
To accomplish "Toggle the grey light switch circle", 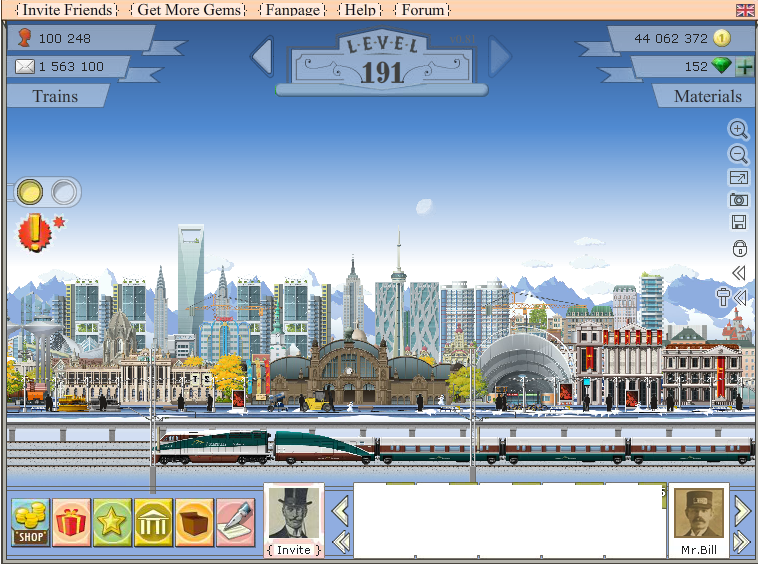I will tap(63, 192).
